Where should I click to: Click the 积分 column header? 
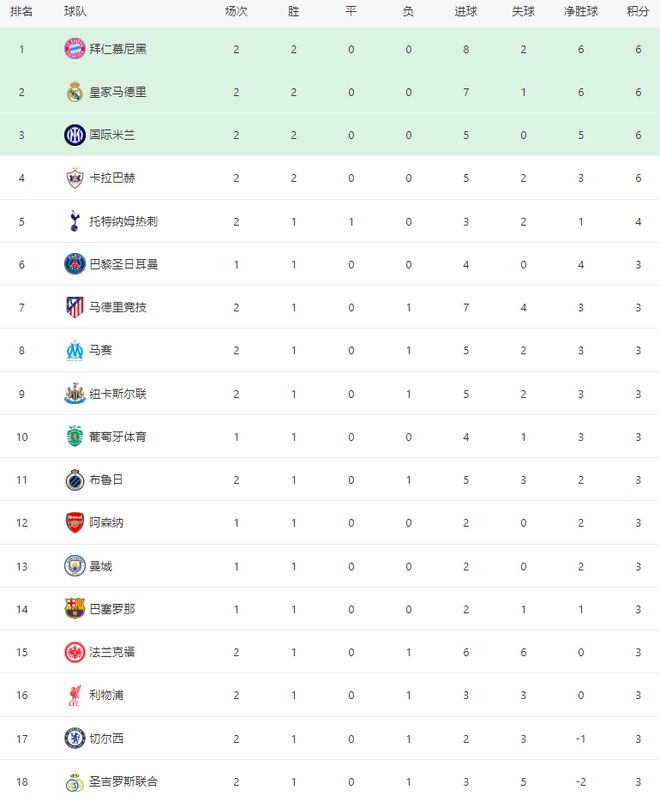click(x=638, y=11)
